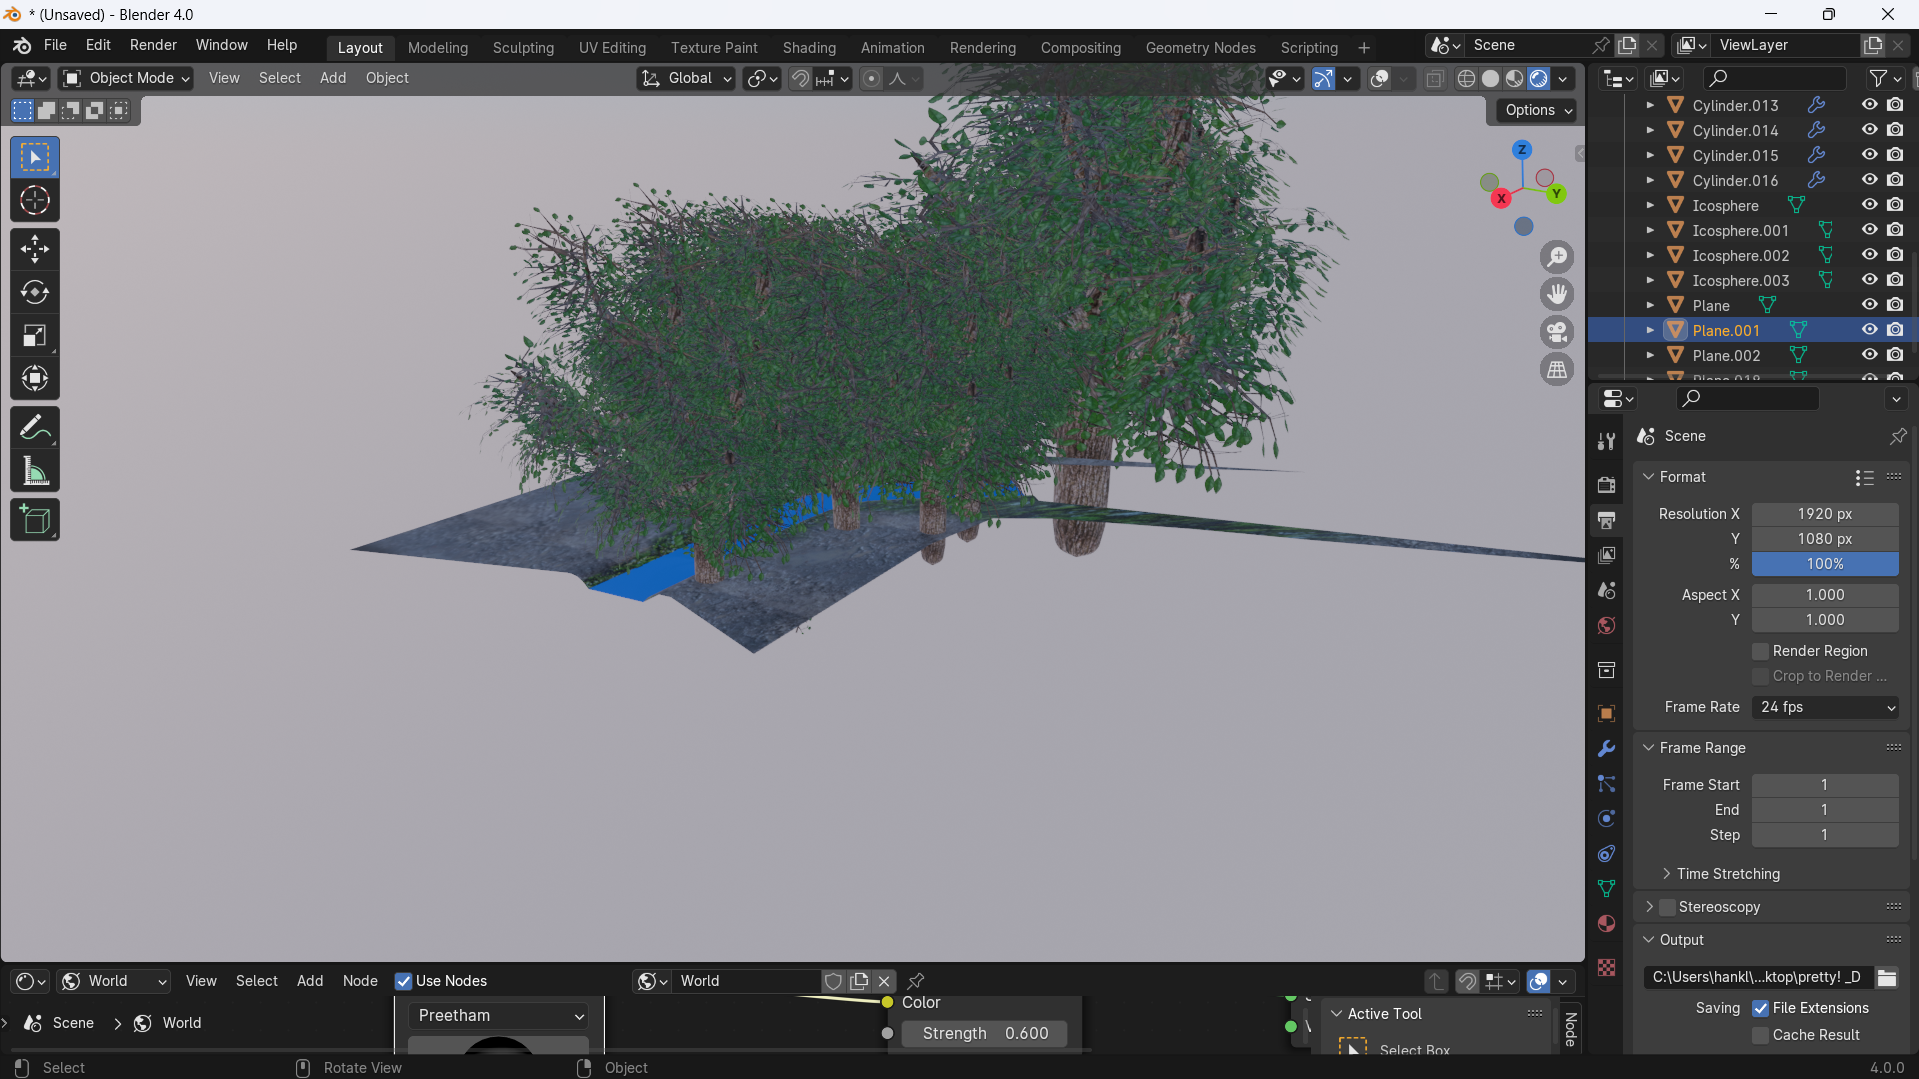Click the zoom view gizmo button
The image size is (1919, 1079).
(1557, 257)
